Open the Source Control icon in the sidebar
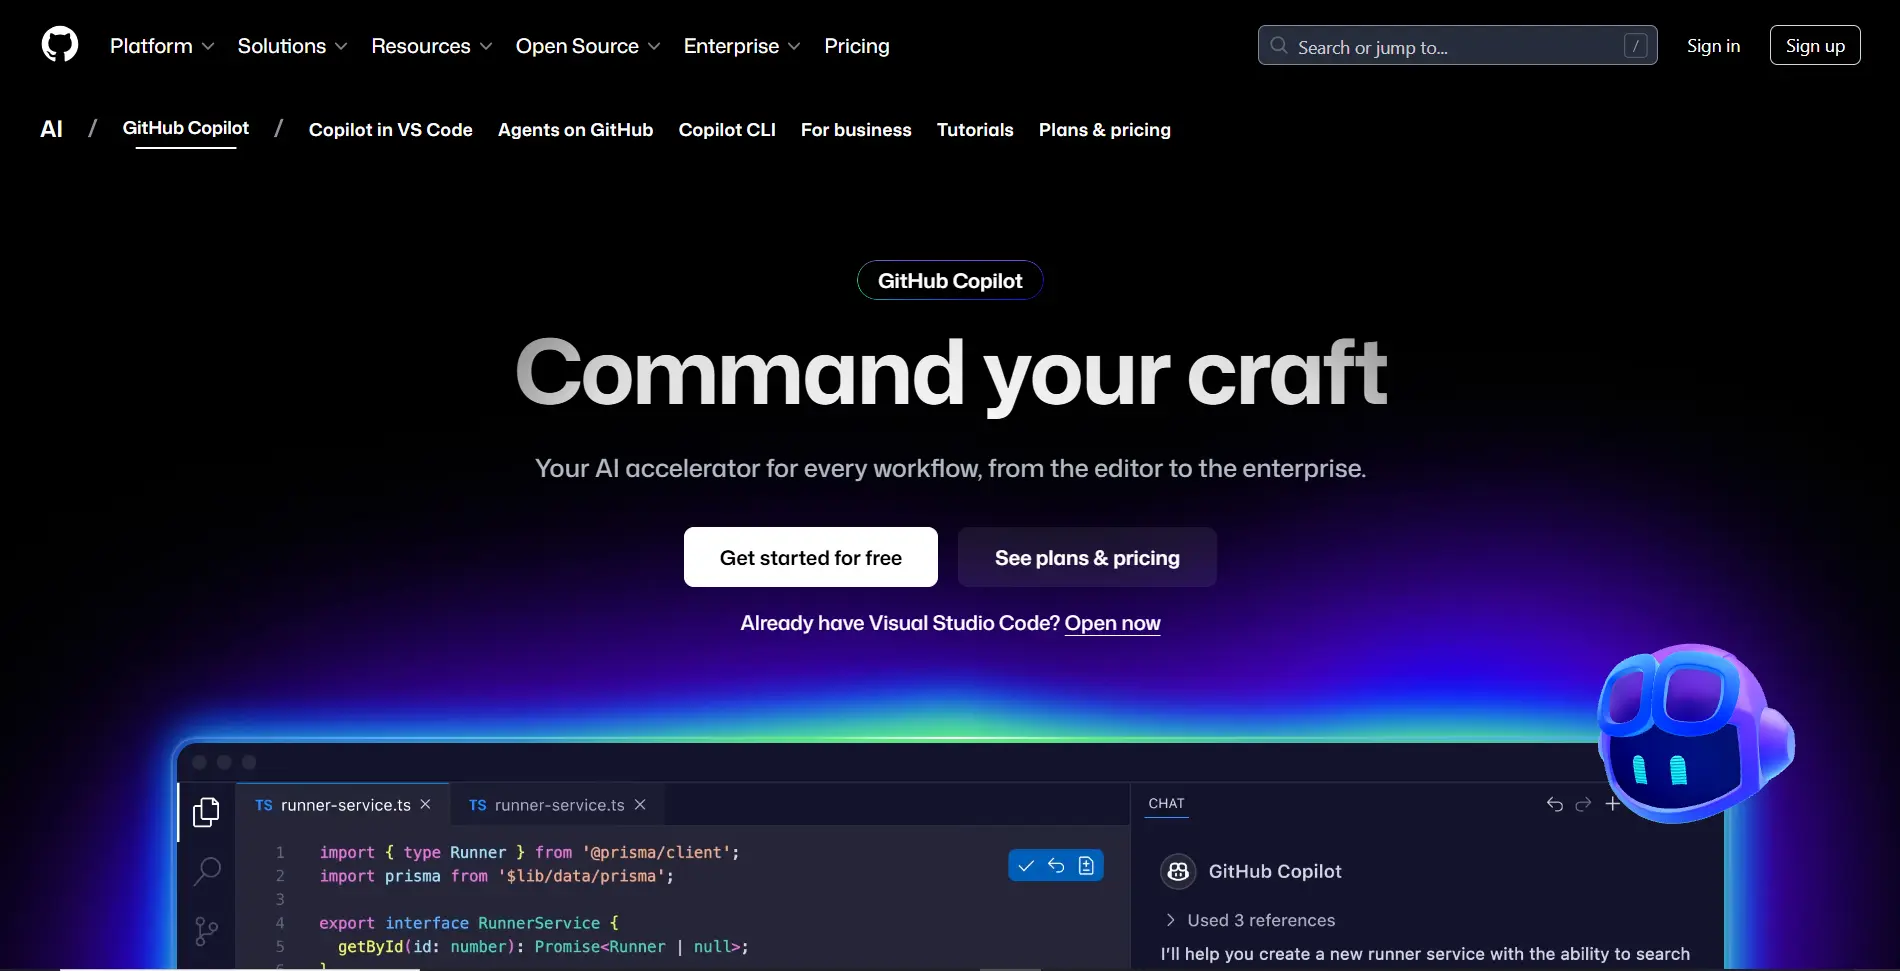Image resolution: width=1900 pixels, height=971 pixels. 206,931
